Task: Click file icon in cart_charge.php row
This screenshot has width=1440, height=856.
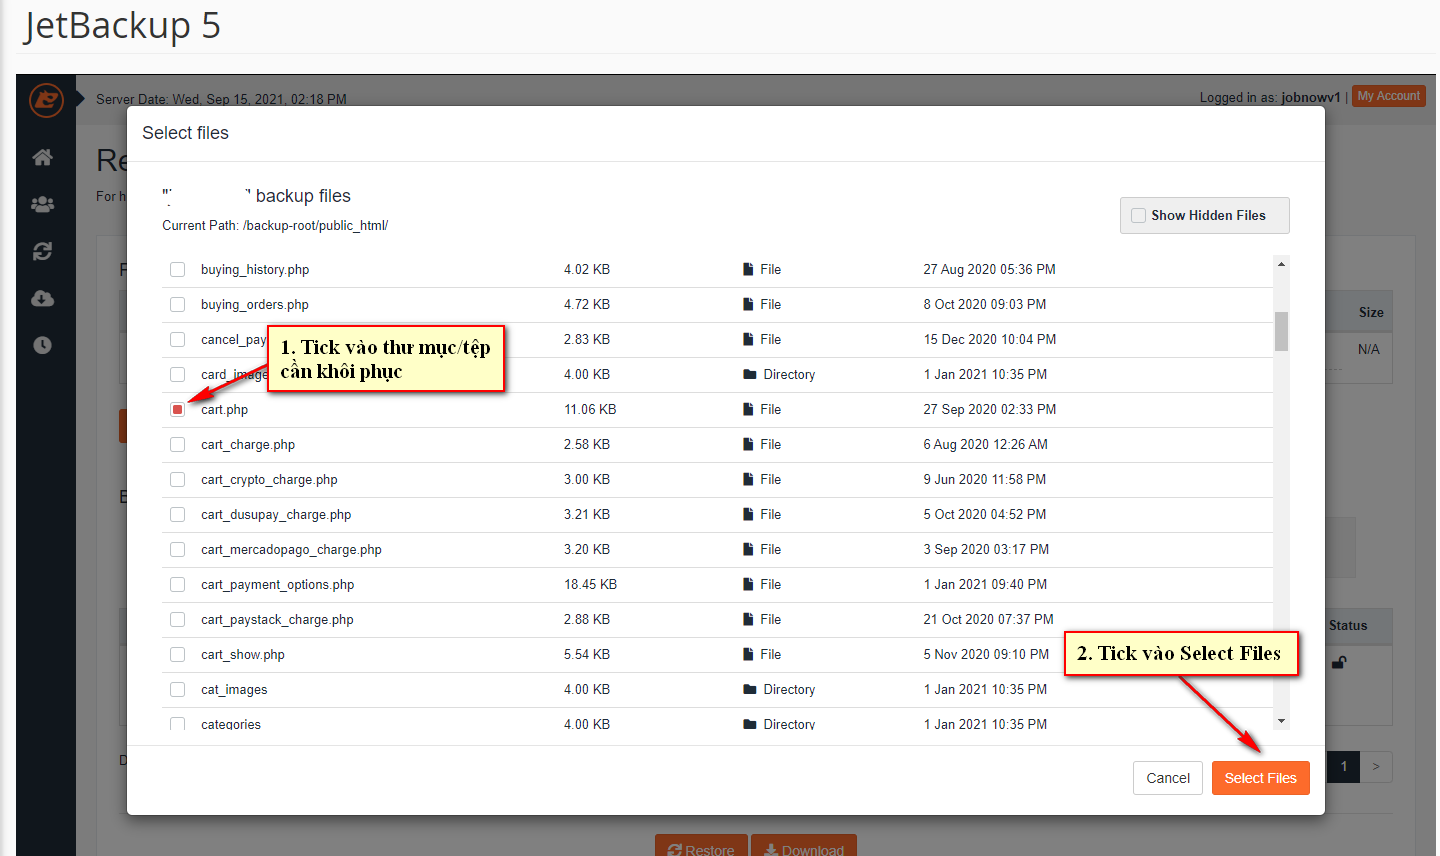Action: click(748, 444)
